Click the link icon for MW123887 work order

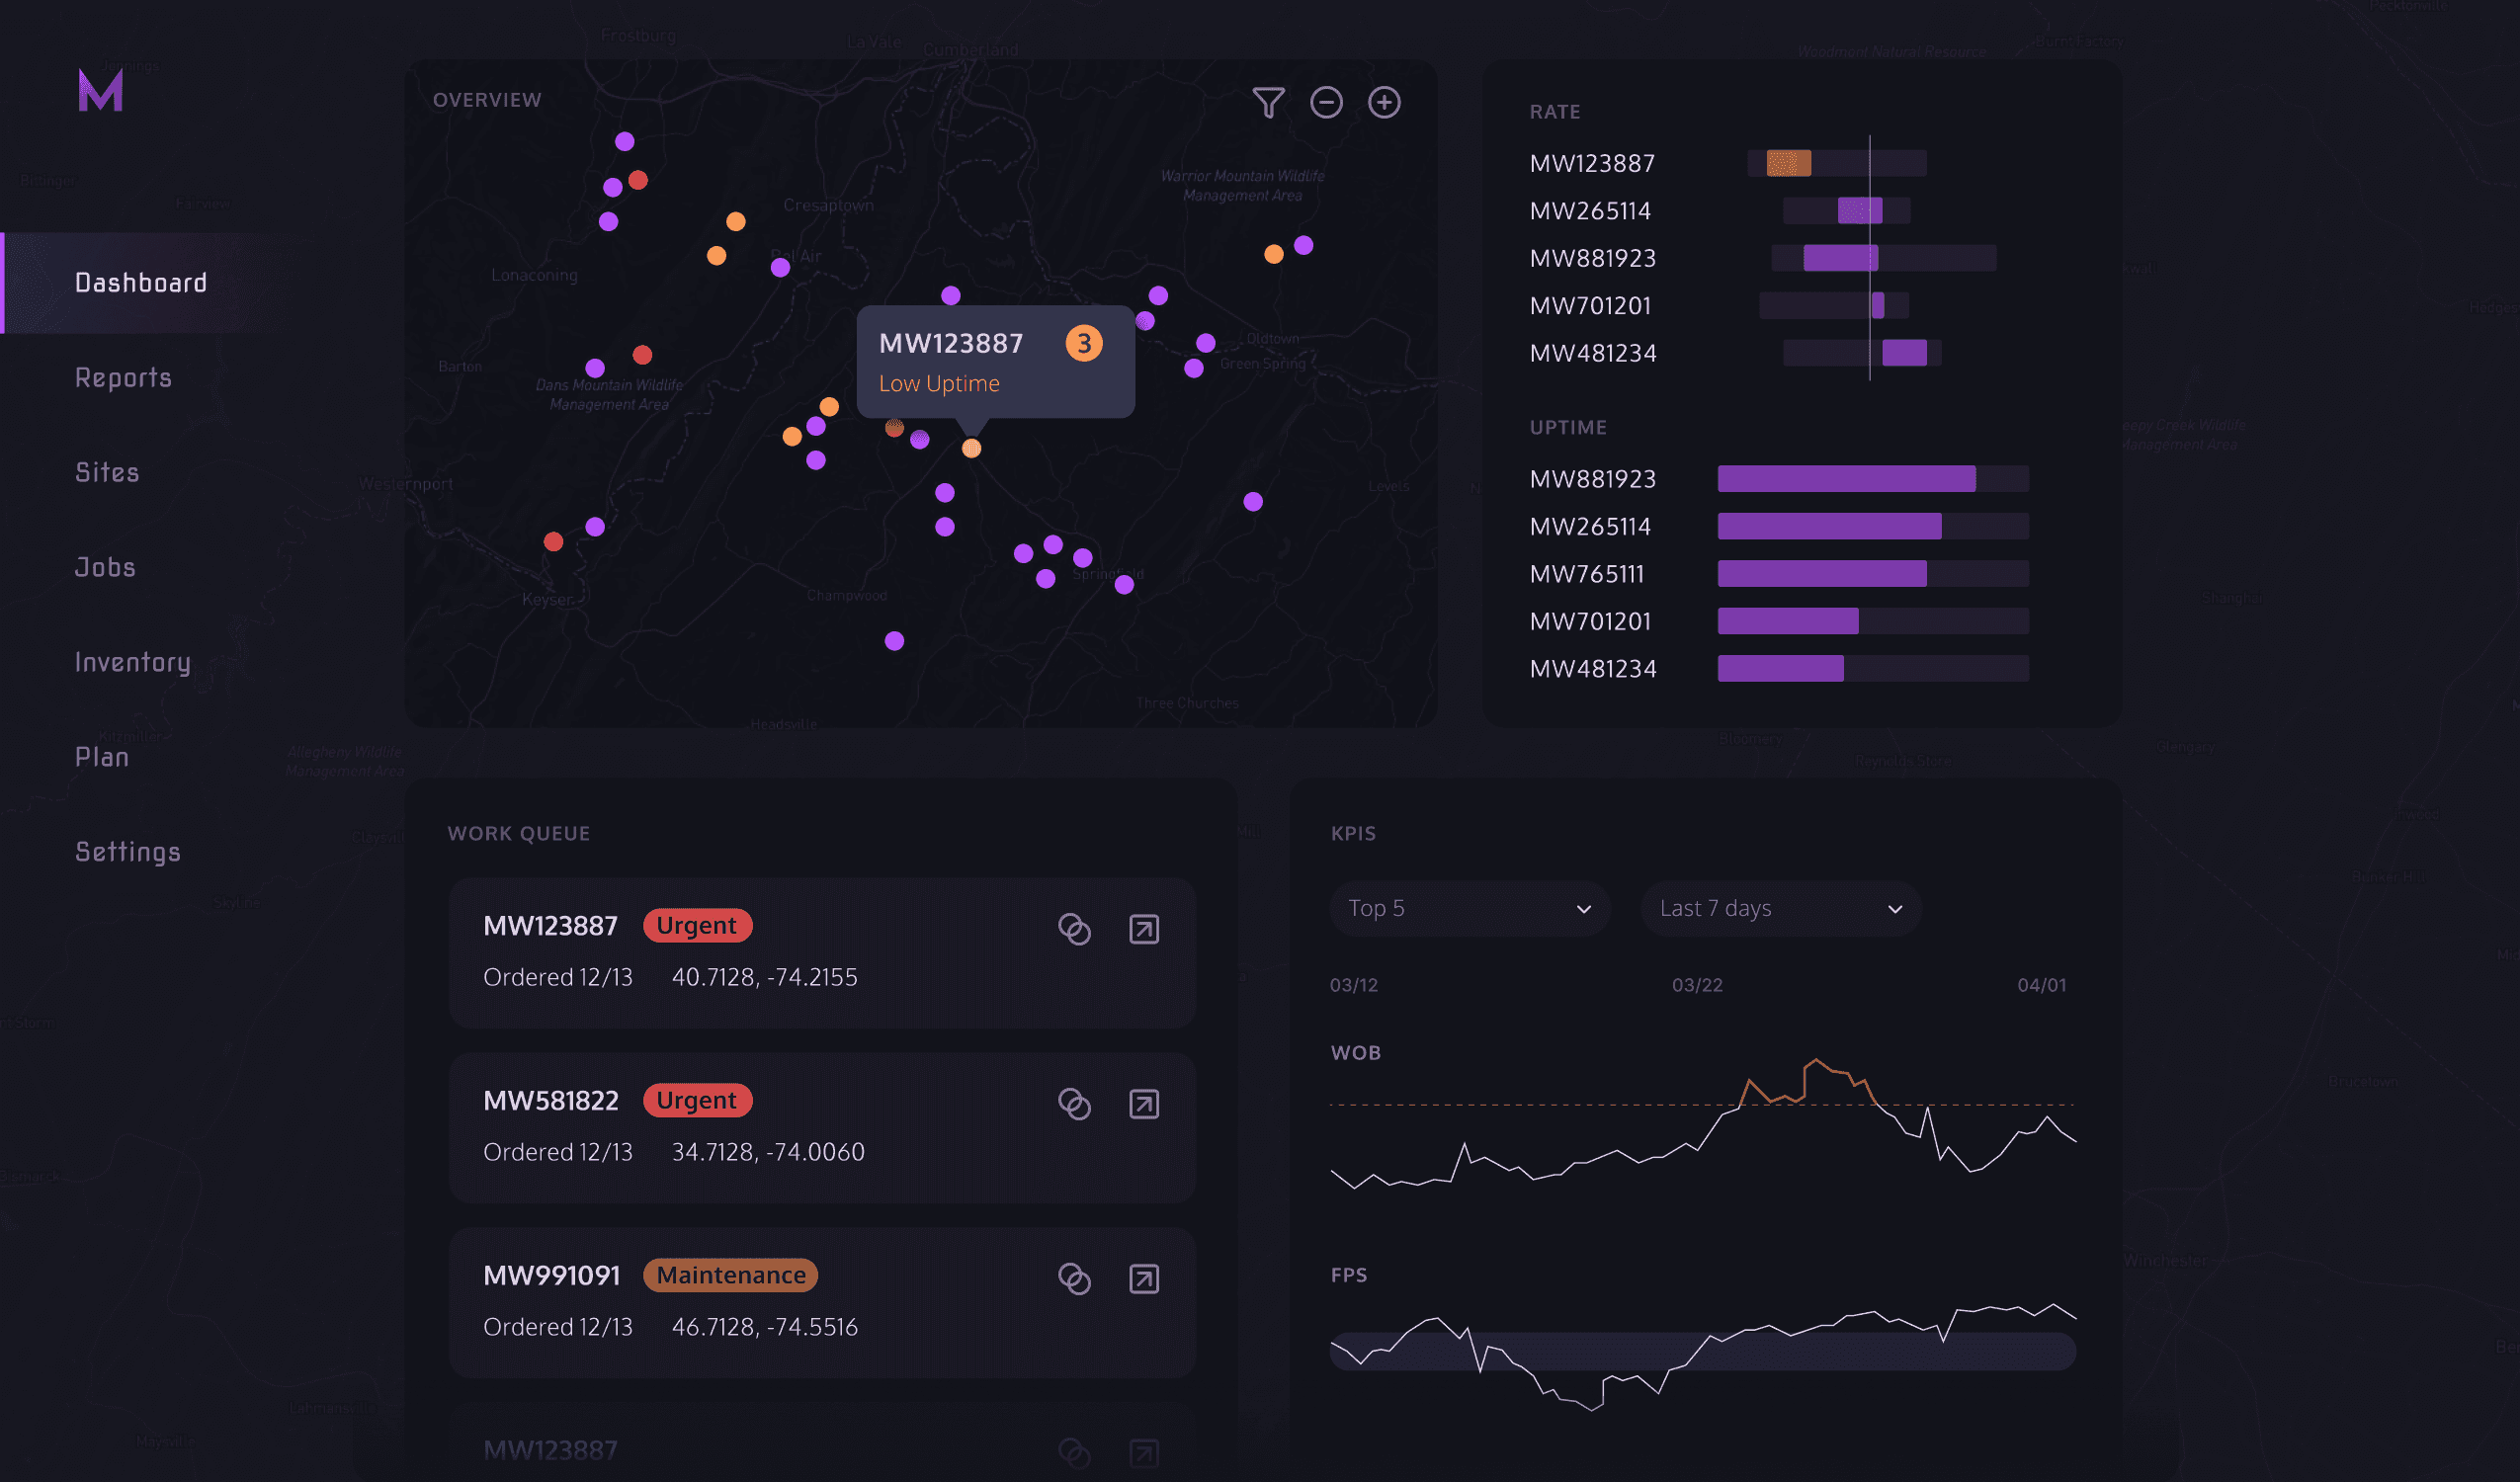[1074, 929]
